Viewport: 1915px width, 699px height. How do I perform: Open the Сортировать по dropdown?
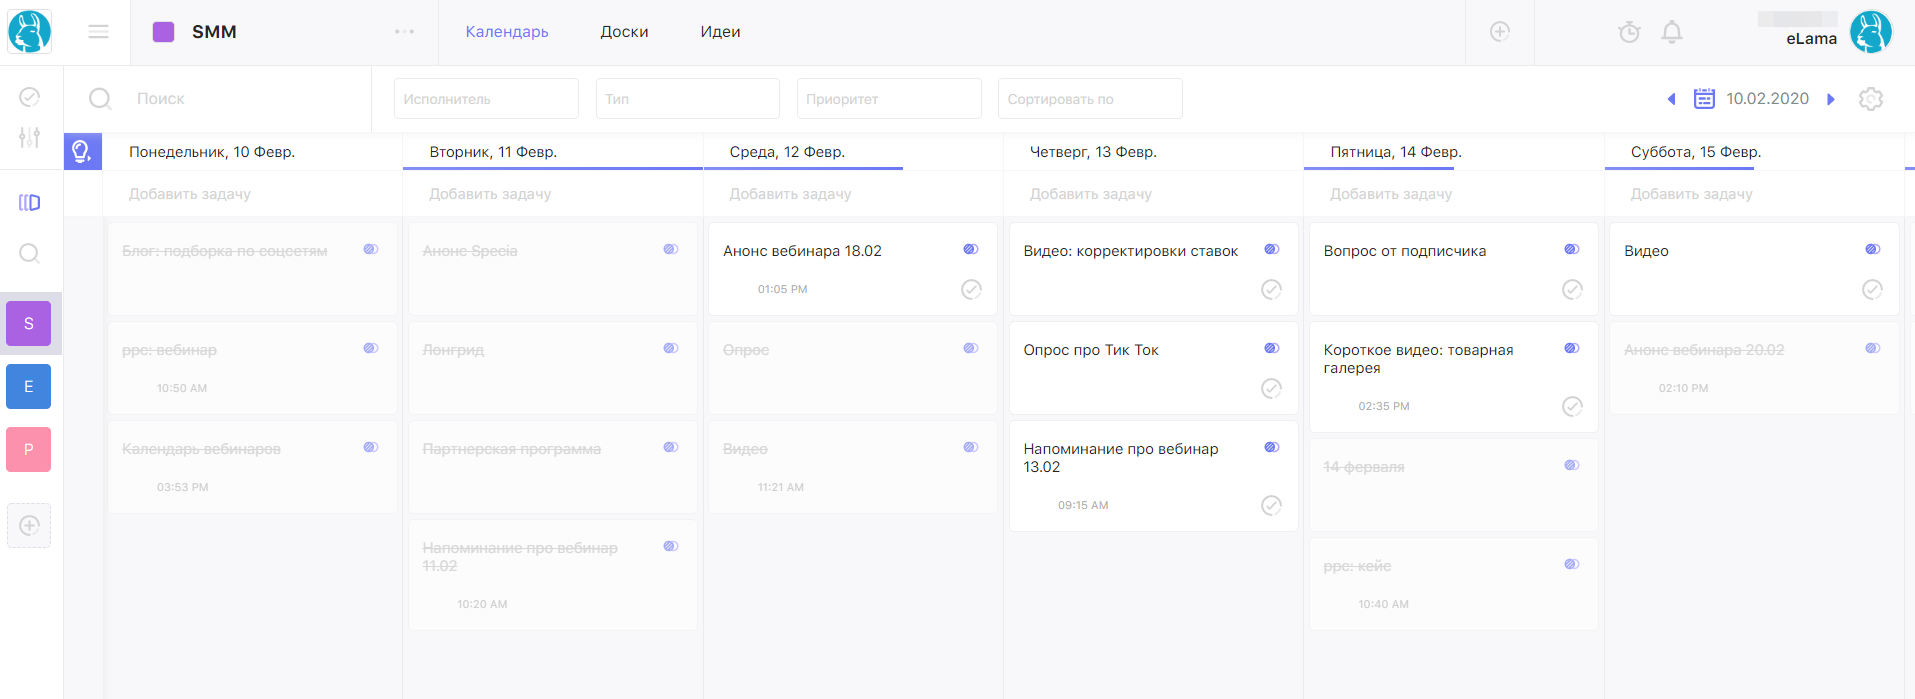click(1089, 99)
